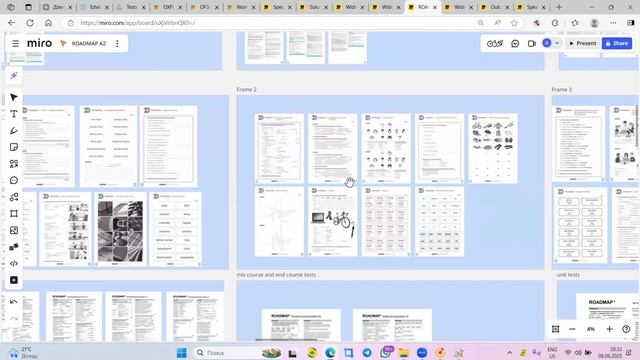Switch to the OF3 browser tab

click(x=204, y=7)
